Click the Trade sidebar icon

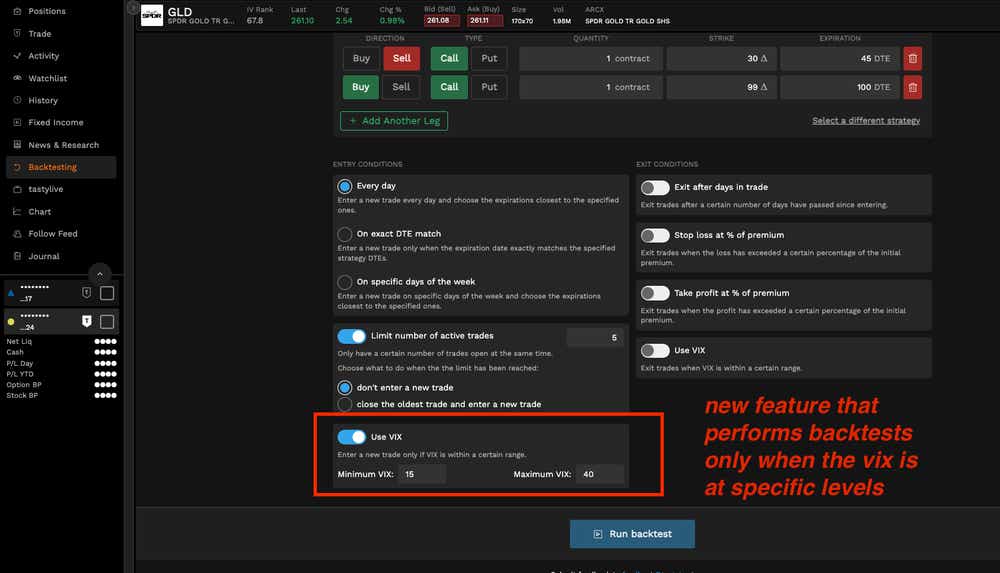(17, 33)
